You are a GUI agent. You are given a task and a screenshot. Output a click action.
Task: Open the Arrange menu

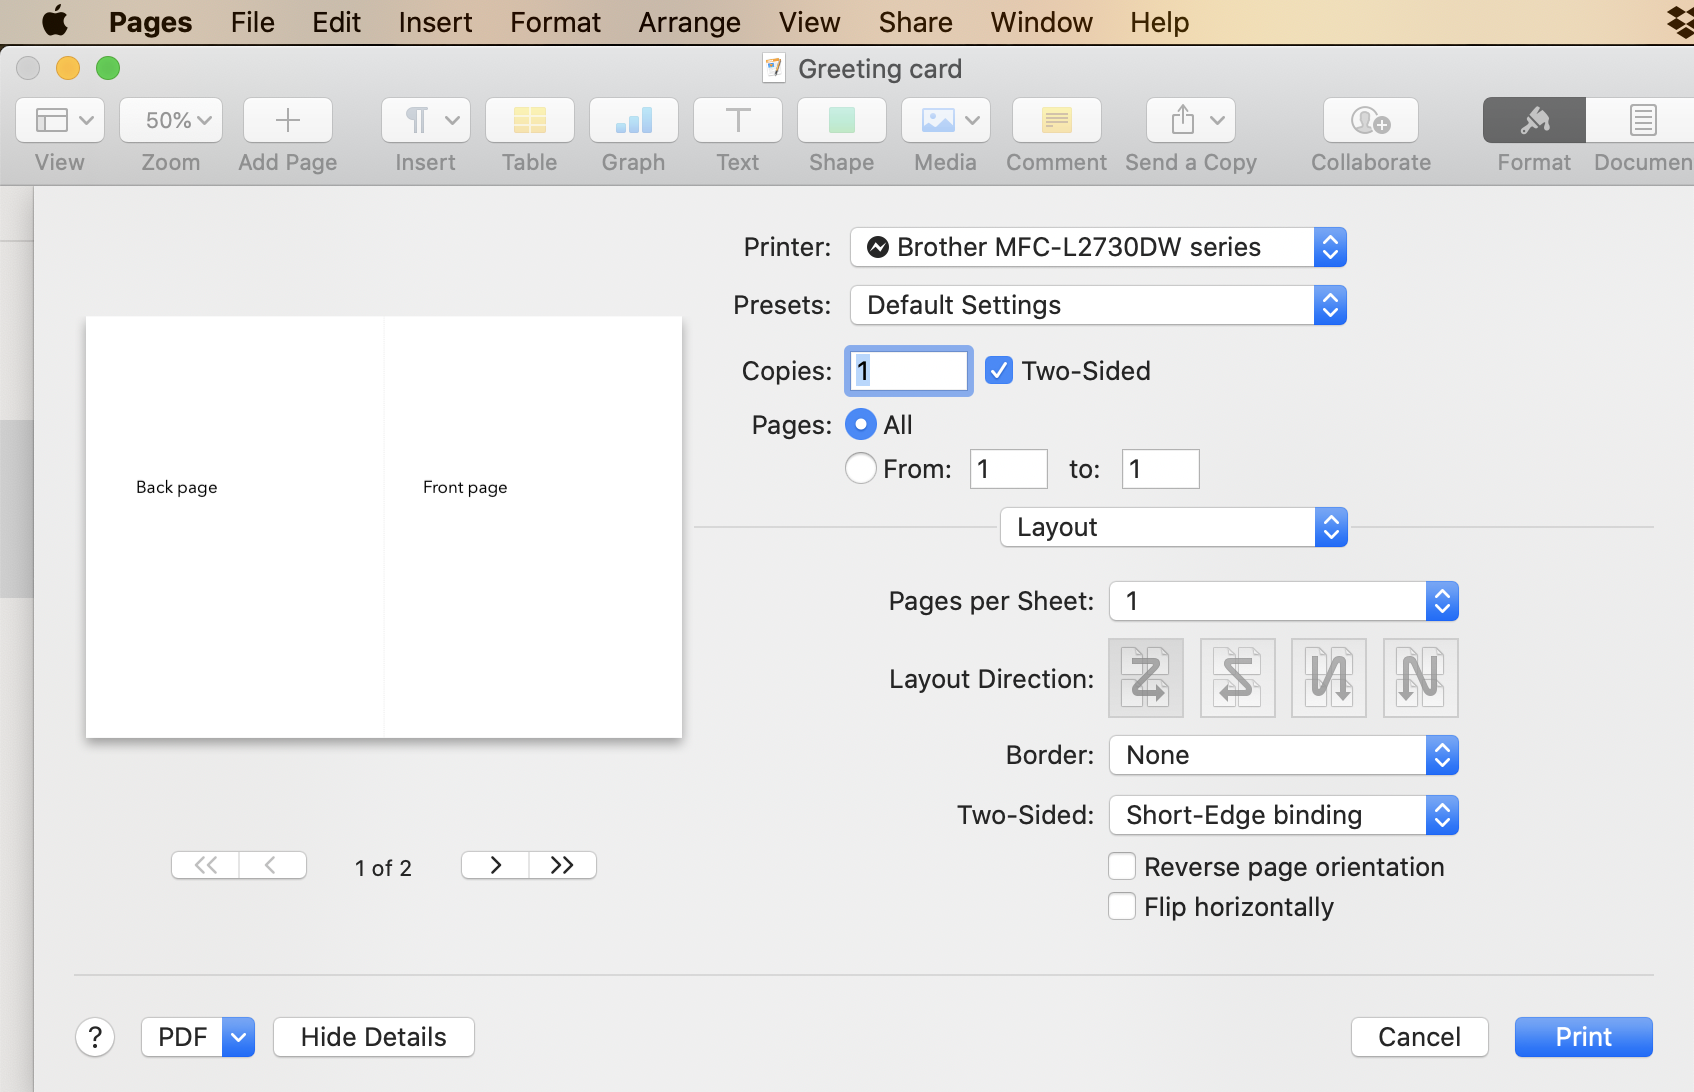(690, 22)
